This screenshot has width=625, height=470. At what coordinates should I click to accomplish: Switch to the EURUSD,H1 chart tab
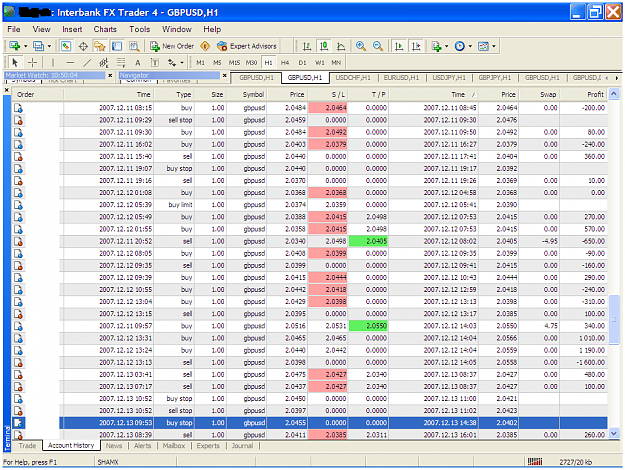(x=401, y=77)
